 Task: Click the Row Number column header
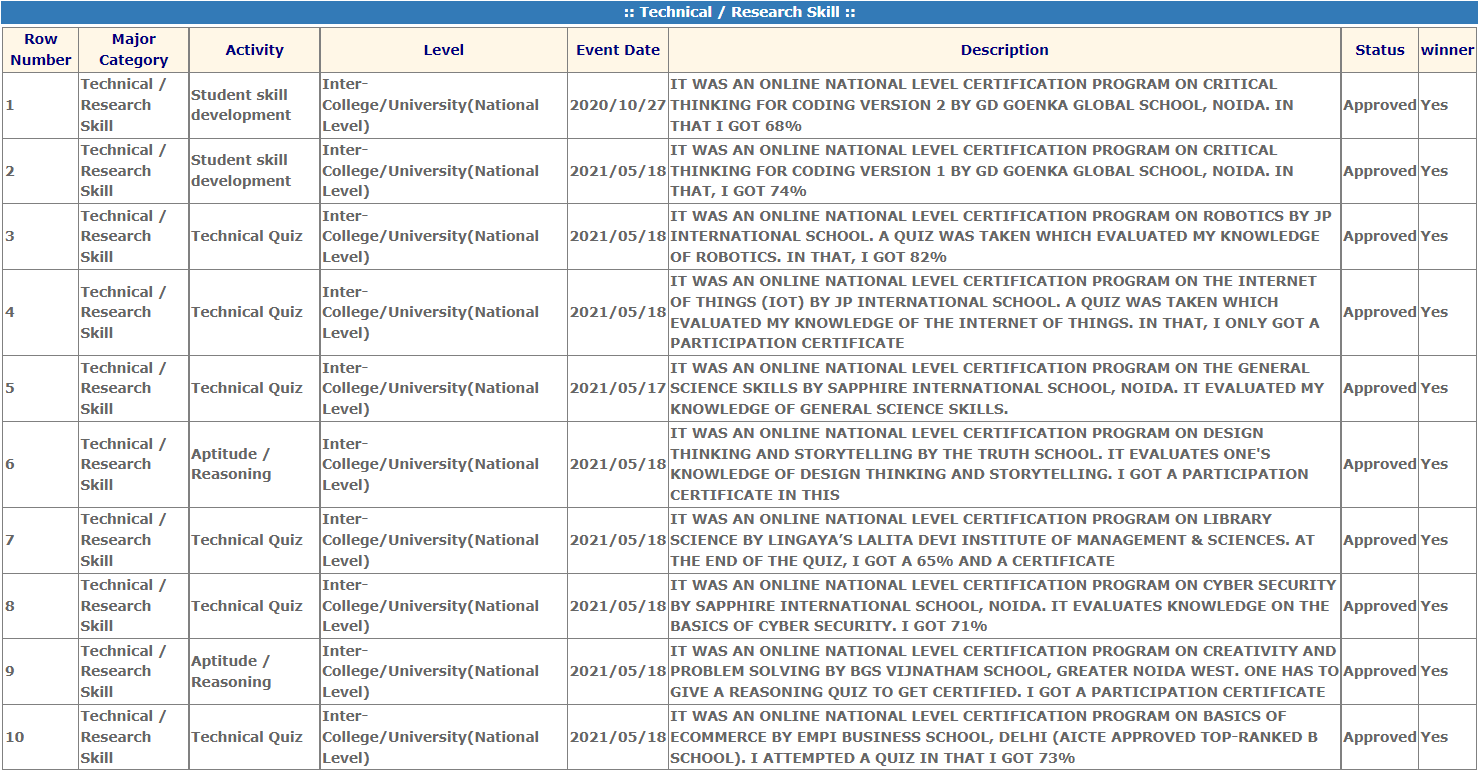click(40, 50)
